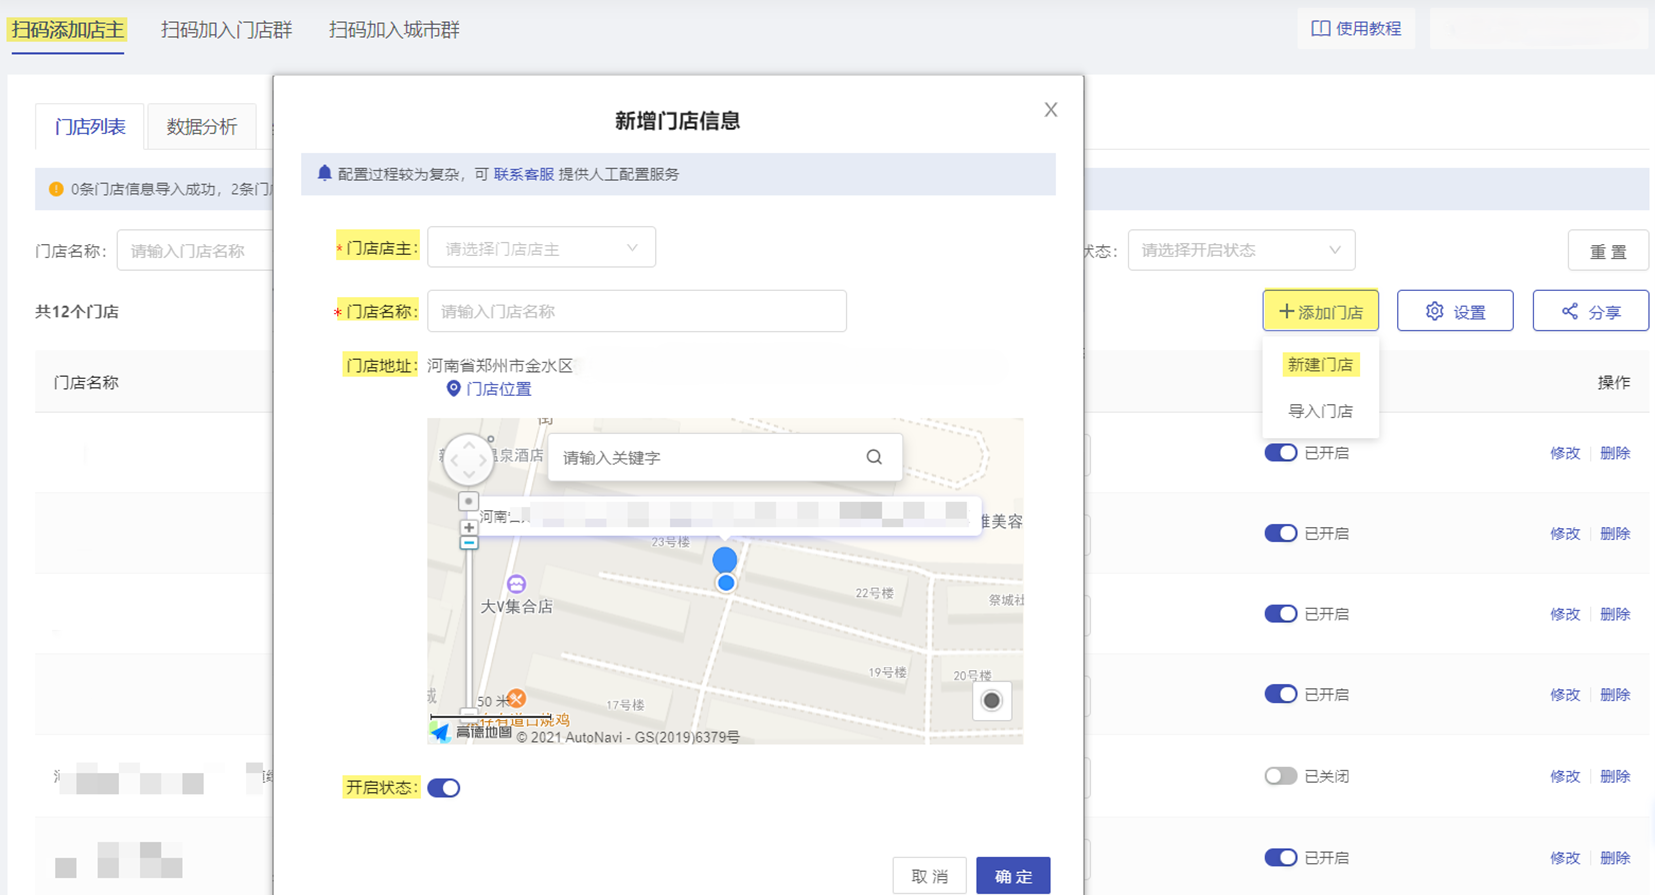Click the reset-view dot above map zoom slider
This screenshot has width=1655, height=895.
point(468,501)
